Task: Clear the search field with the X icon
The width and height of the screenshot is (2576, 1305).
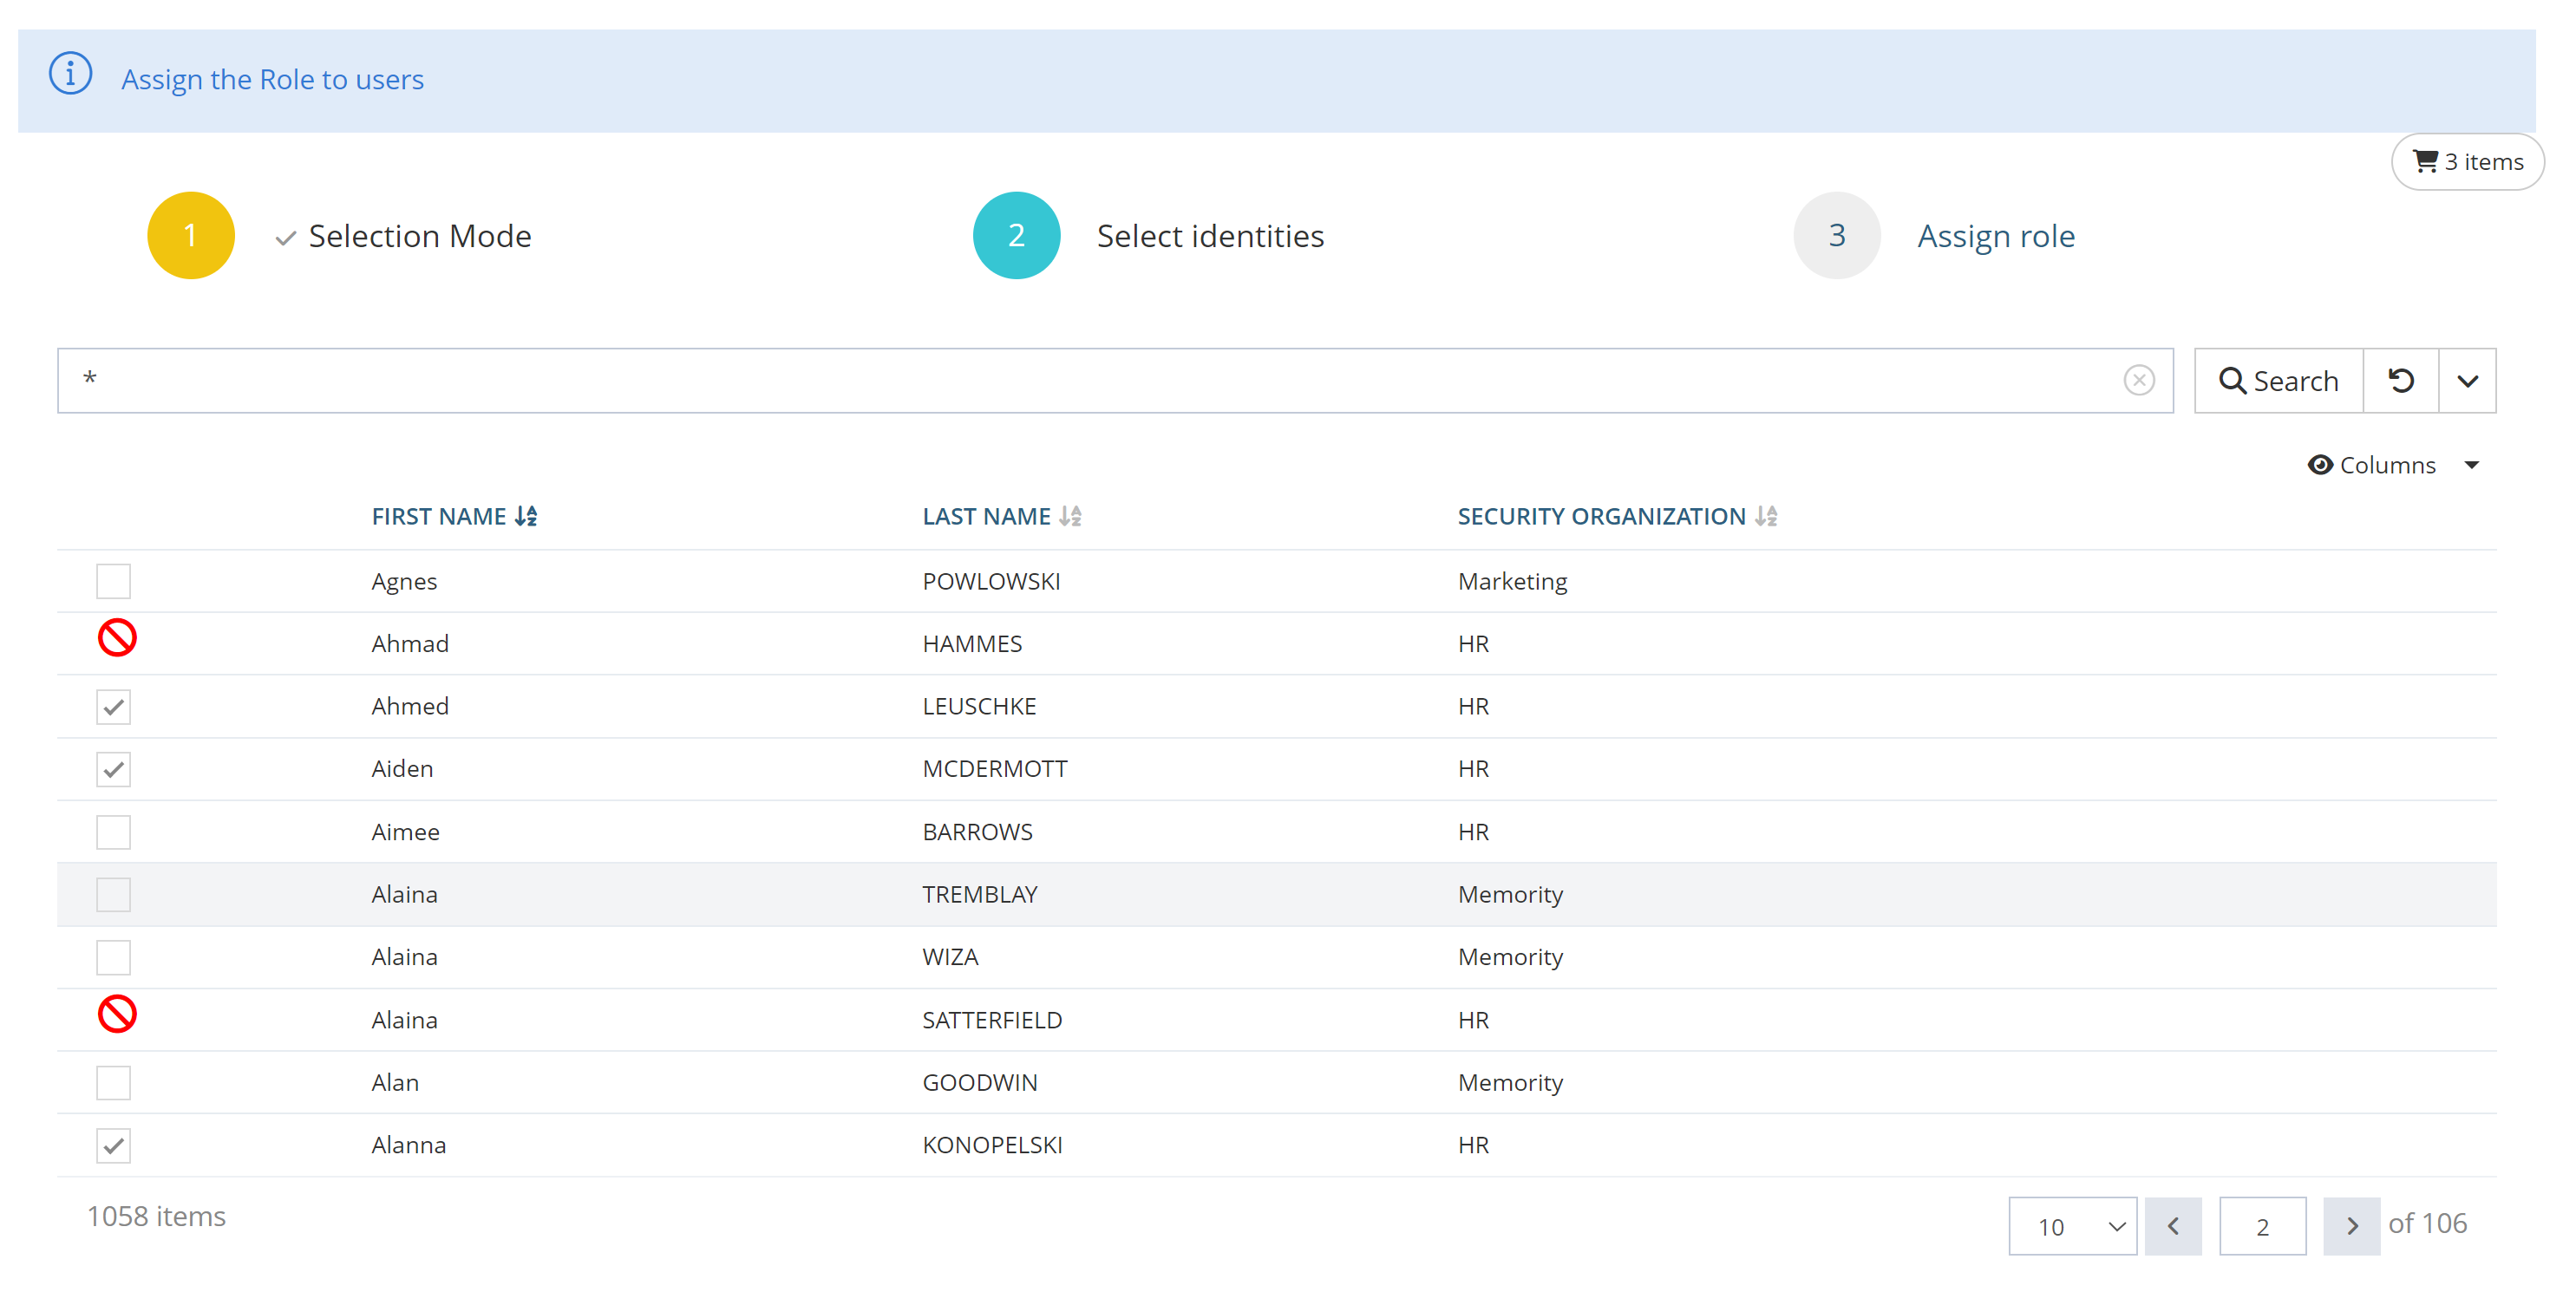Action: pyautogui.click(x=2139, y=380)
